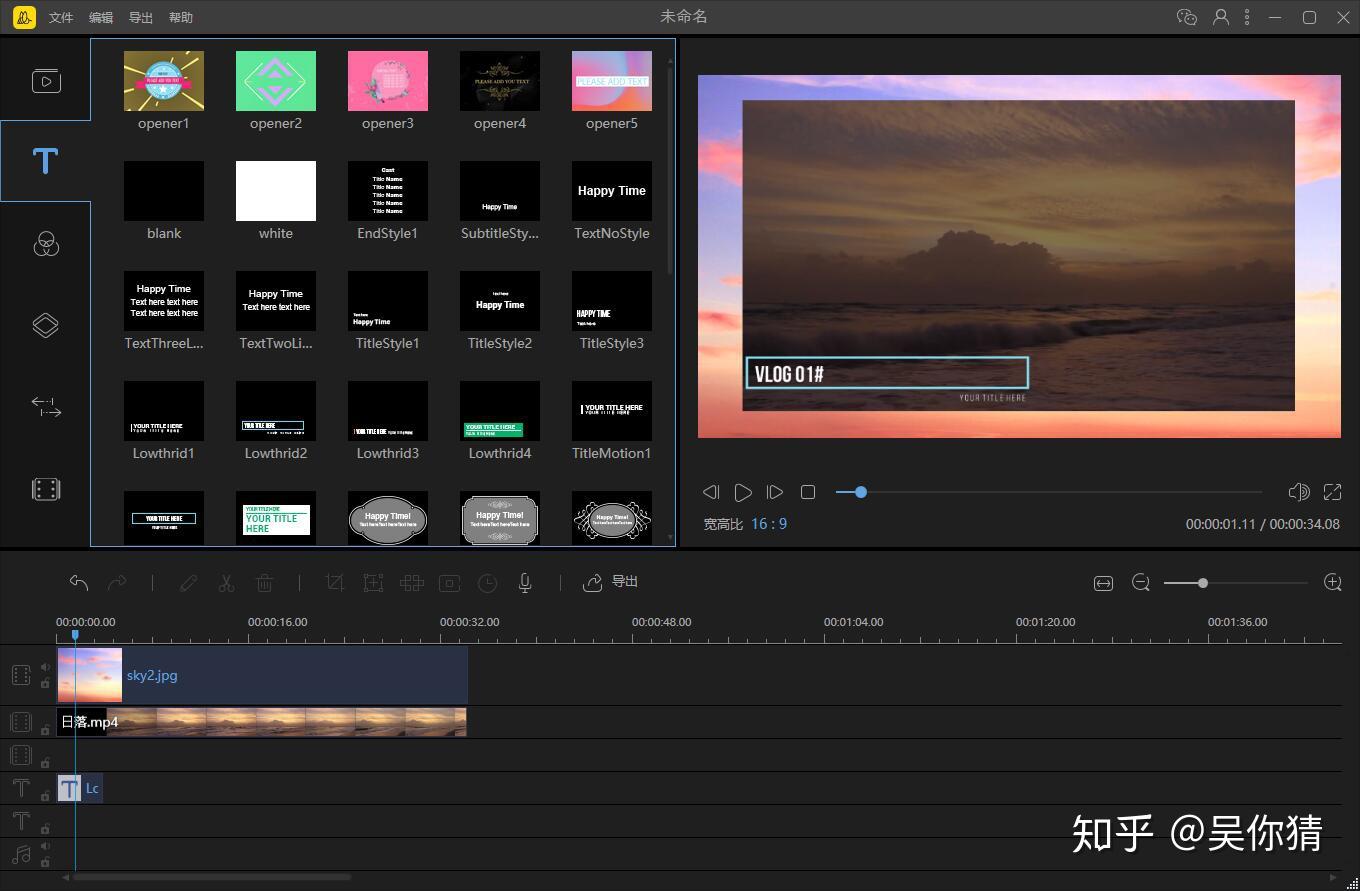1360x891 pixels.
Task: Open the 编辑 menu
Action: (101, 18)
